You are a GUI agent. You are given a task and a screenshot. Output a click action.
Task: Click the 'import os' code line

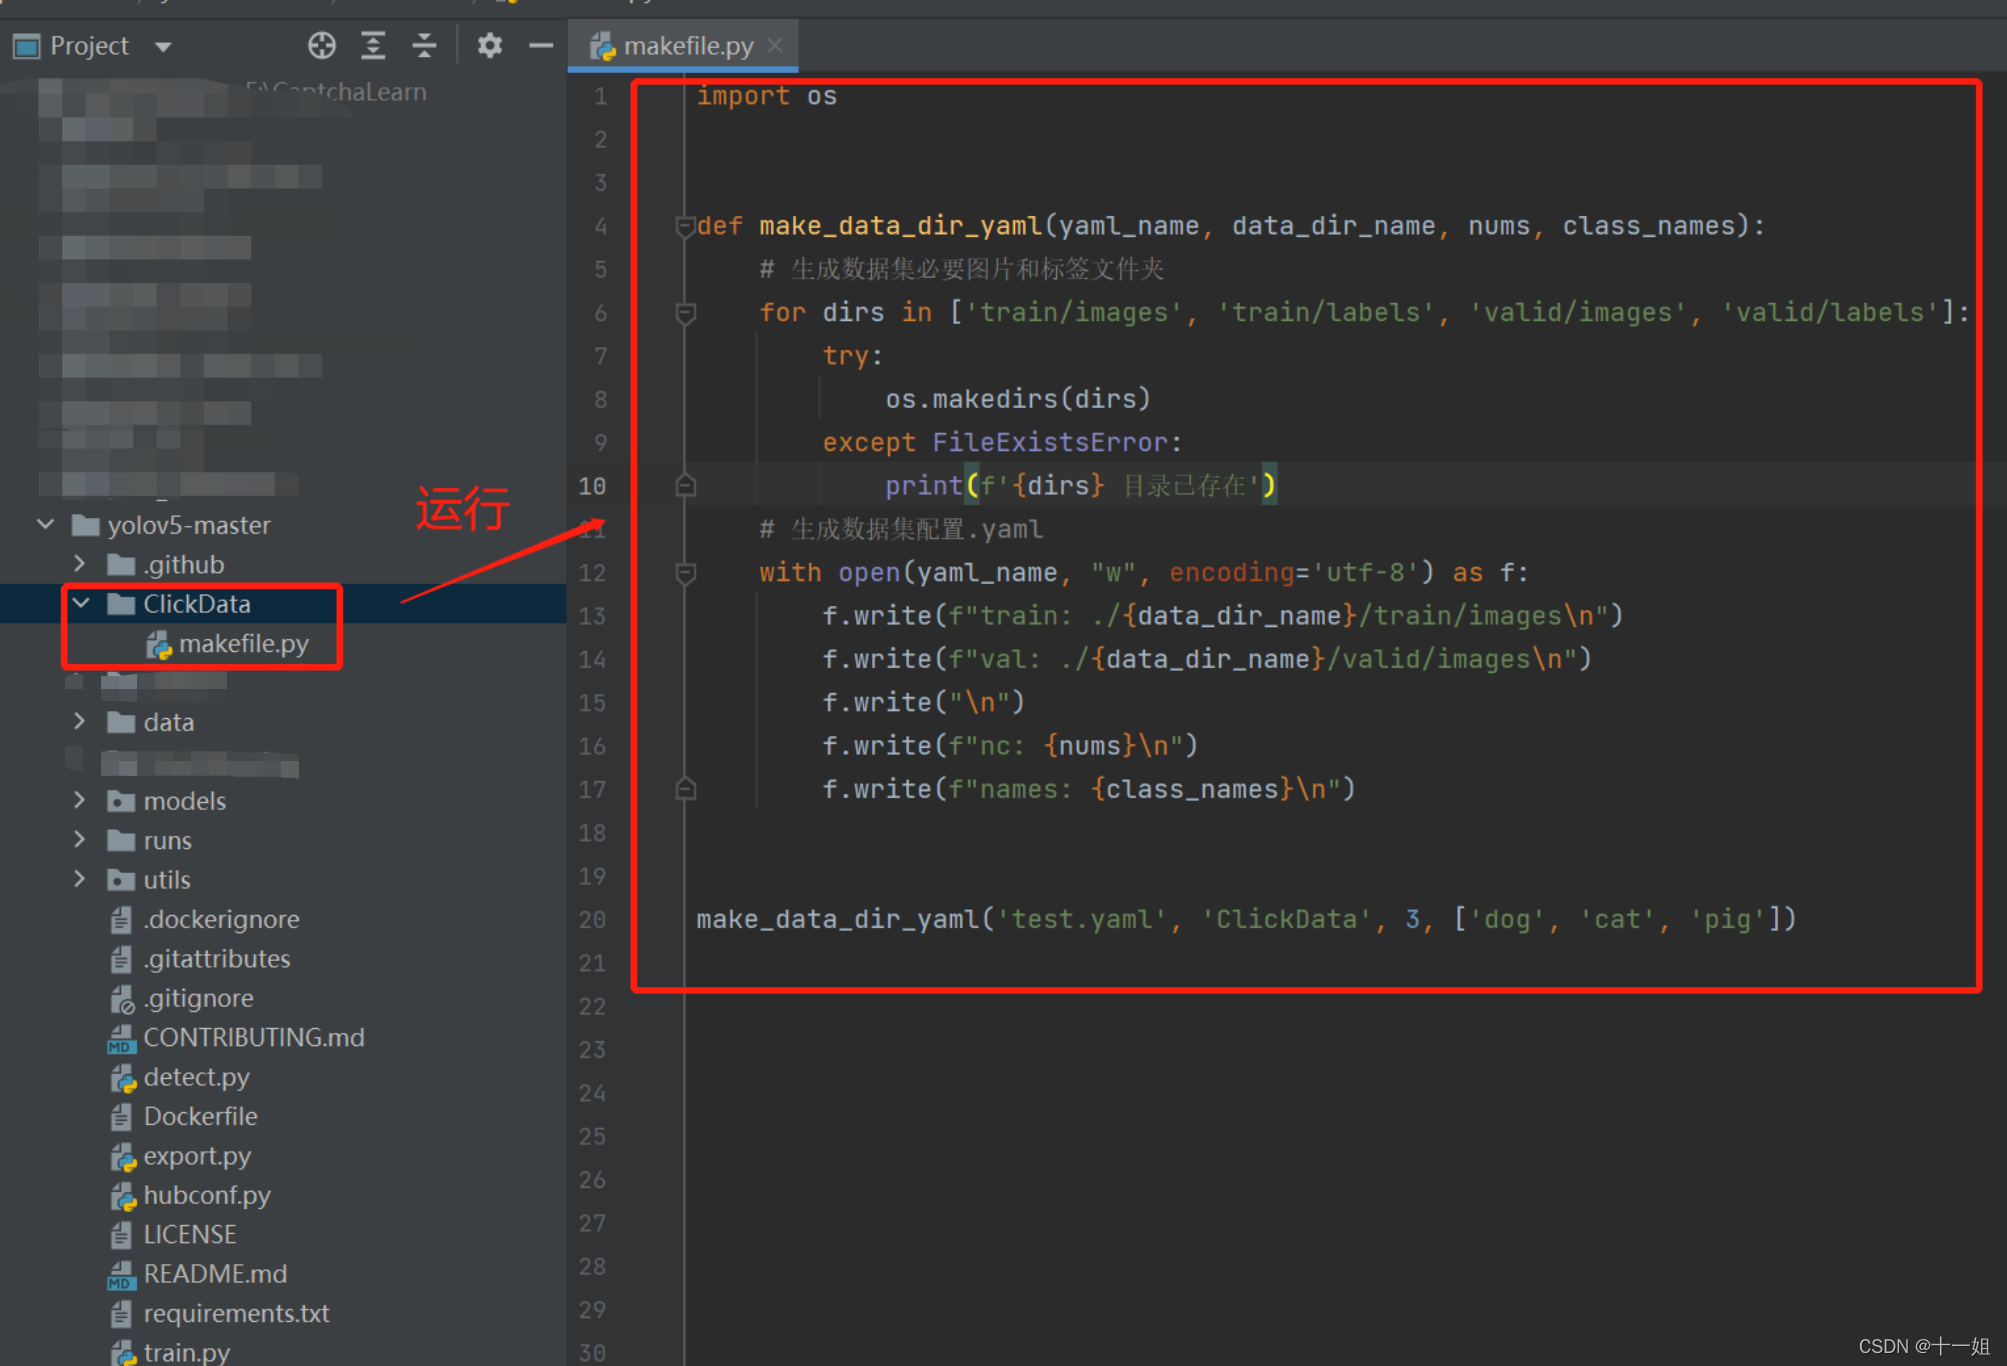pos(767,96)
